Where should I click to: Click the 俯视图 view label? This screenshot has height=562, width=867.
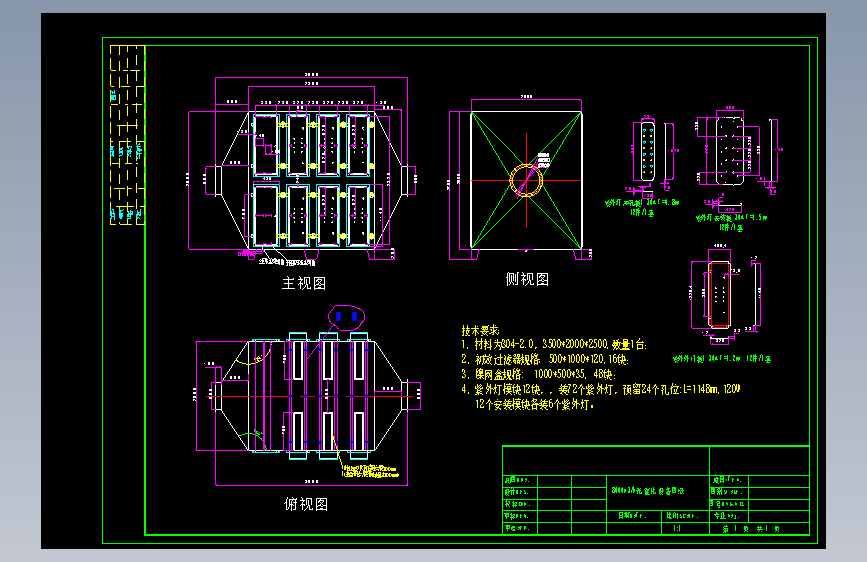(x=306, y=504)
